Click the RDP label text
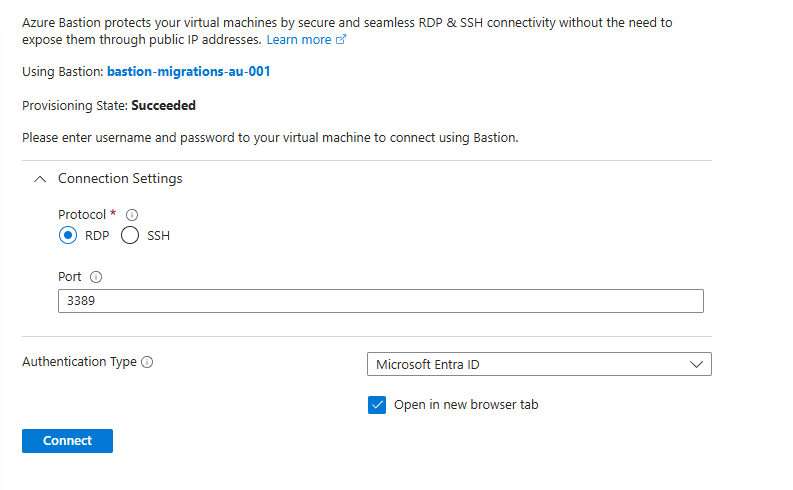This screenshot has height=490, width=793. [x=97, y=236]
